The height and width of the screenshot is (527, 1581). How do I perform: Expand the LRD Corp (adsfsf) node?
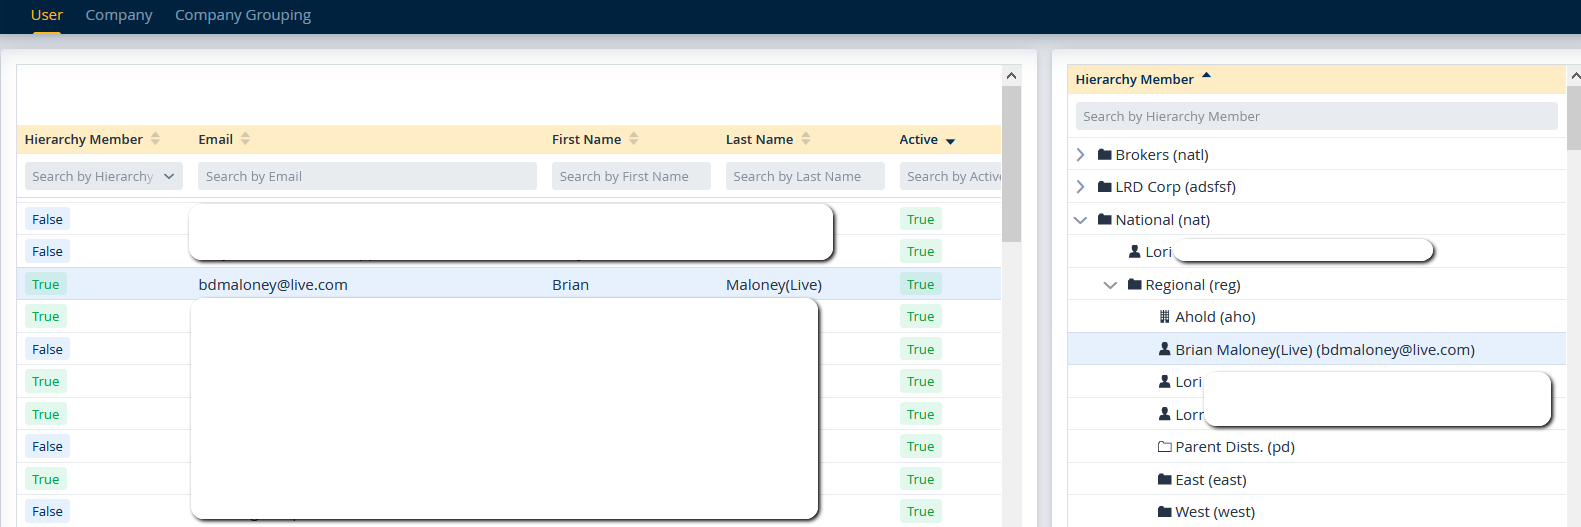1080,187
